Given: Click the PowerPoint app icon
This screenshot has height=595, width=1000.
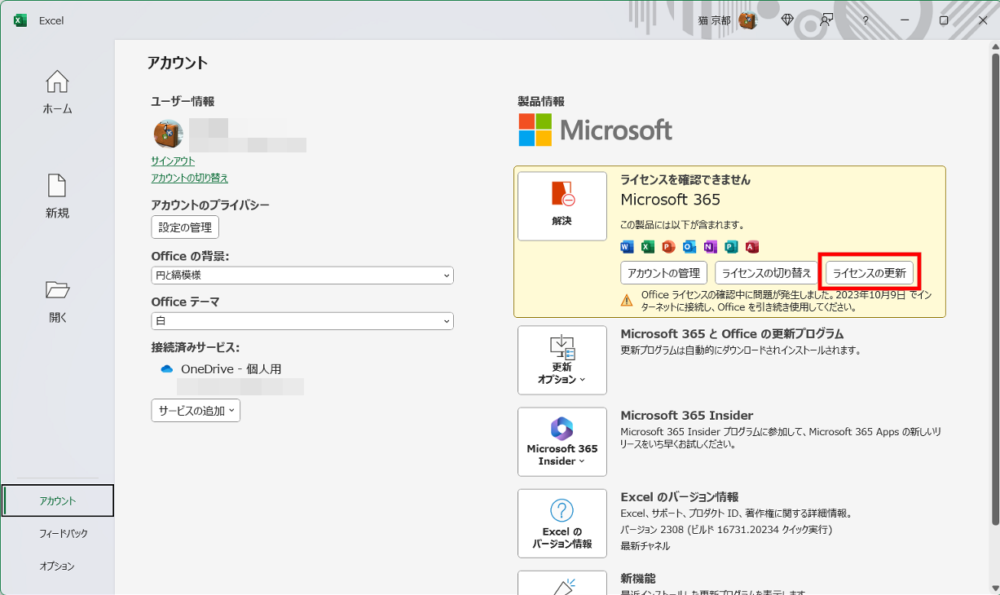Looking at the screenshot, I should coord(668,247).
